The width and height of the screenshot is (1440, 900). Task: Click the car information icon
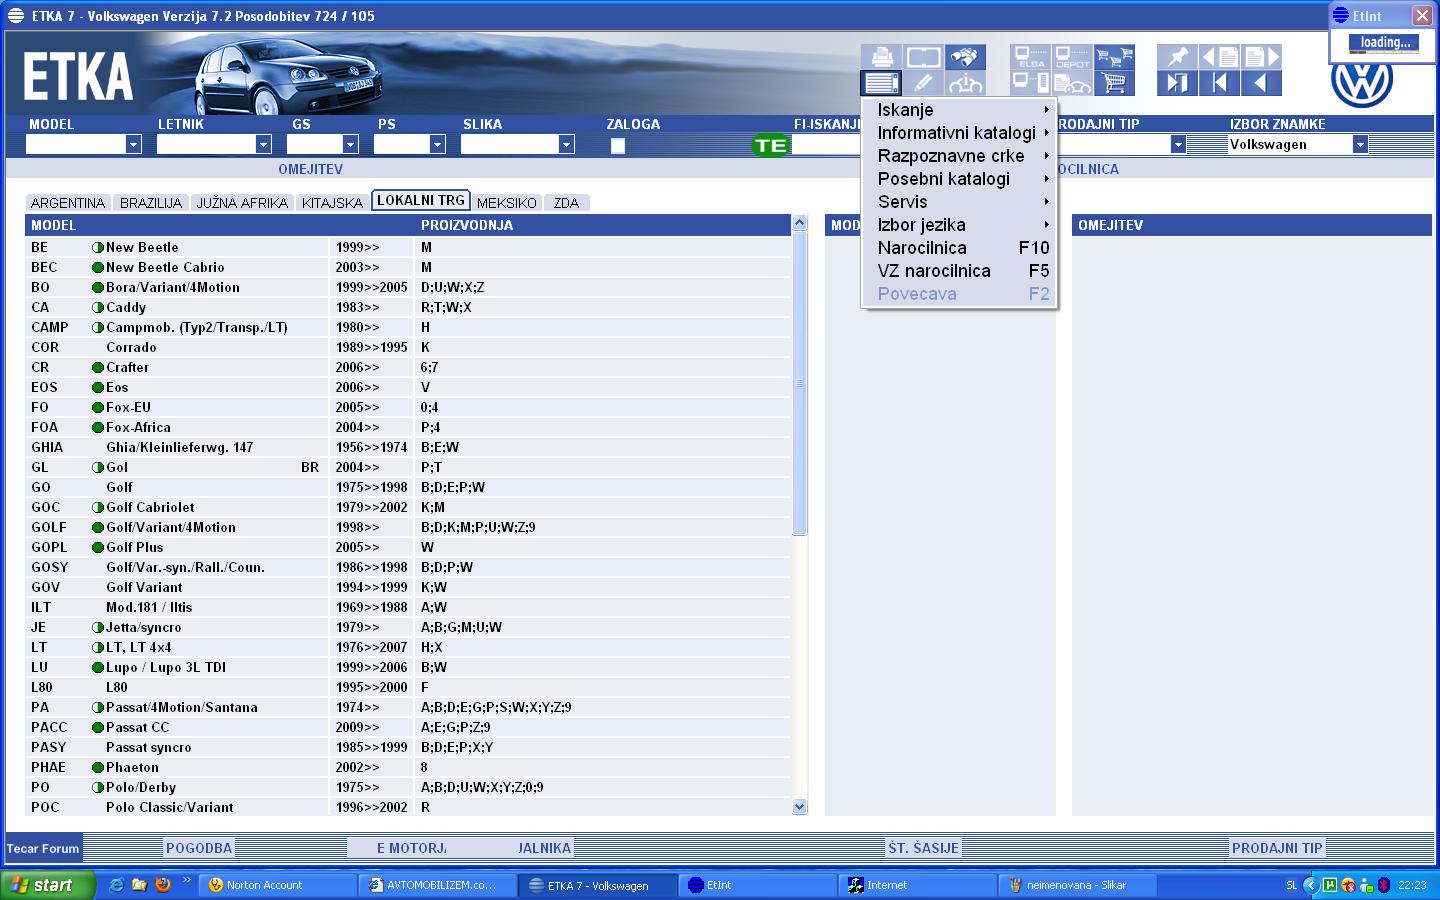pyautogui.click(x=965, y=83)
